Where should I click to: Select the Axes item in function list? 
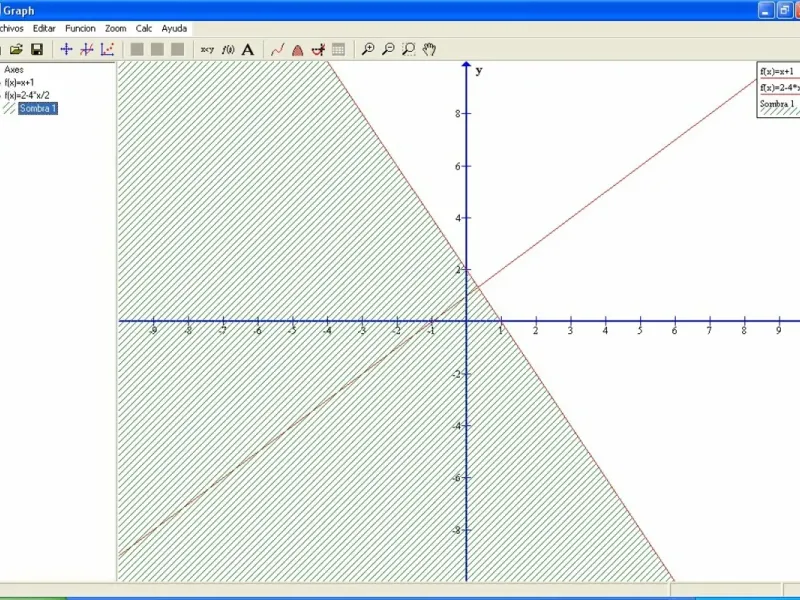[x=14, y=69]
